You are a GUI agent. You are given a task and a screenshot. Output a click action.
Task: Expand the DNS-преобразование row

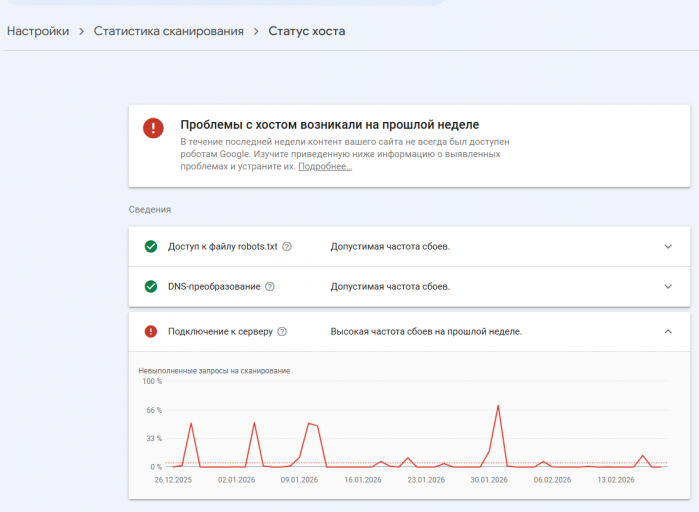tap(668, 287)
